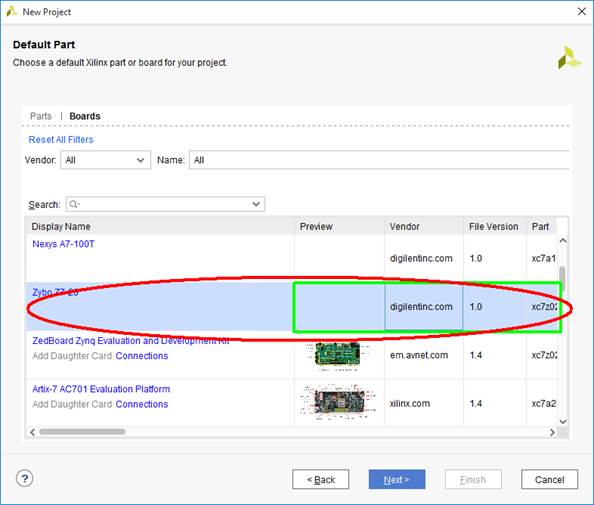Expand the Search history dropdown arrow
This screenshot has width=594, height=505.
(x=256, y=204)
